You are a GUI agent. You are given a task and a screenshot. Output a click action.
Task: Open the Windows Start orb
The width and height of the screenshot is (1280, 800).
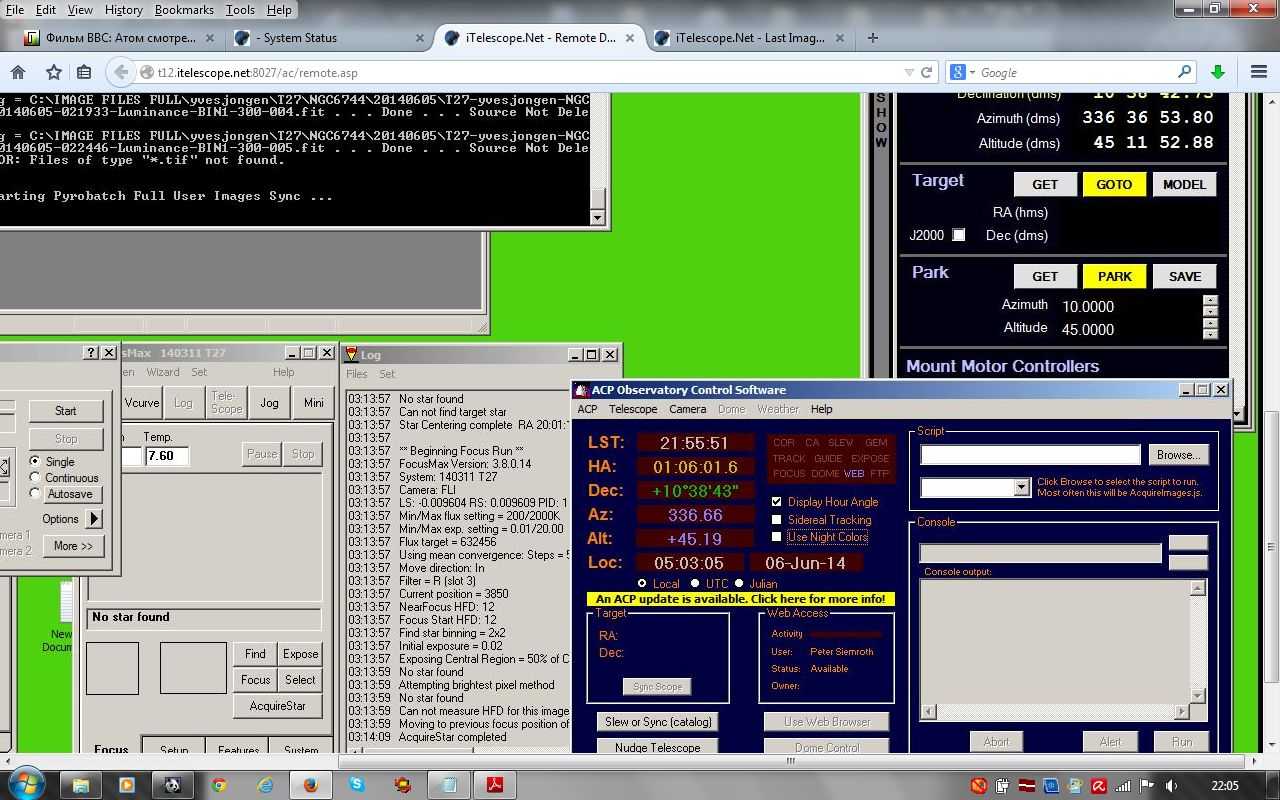click(x=24, y=783)
